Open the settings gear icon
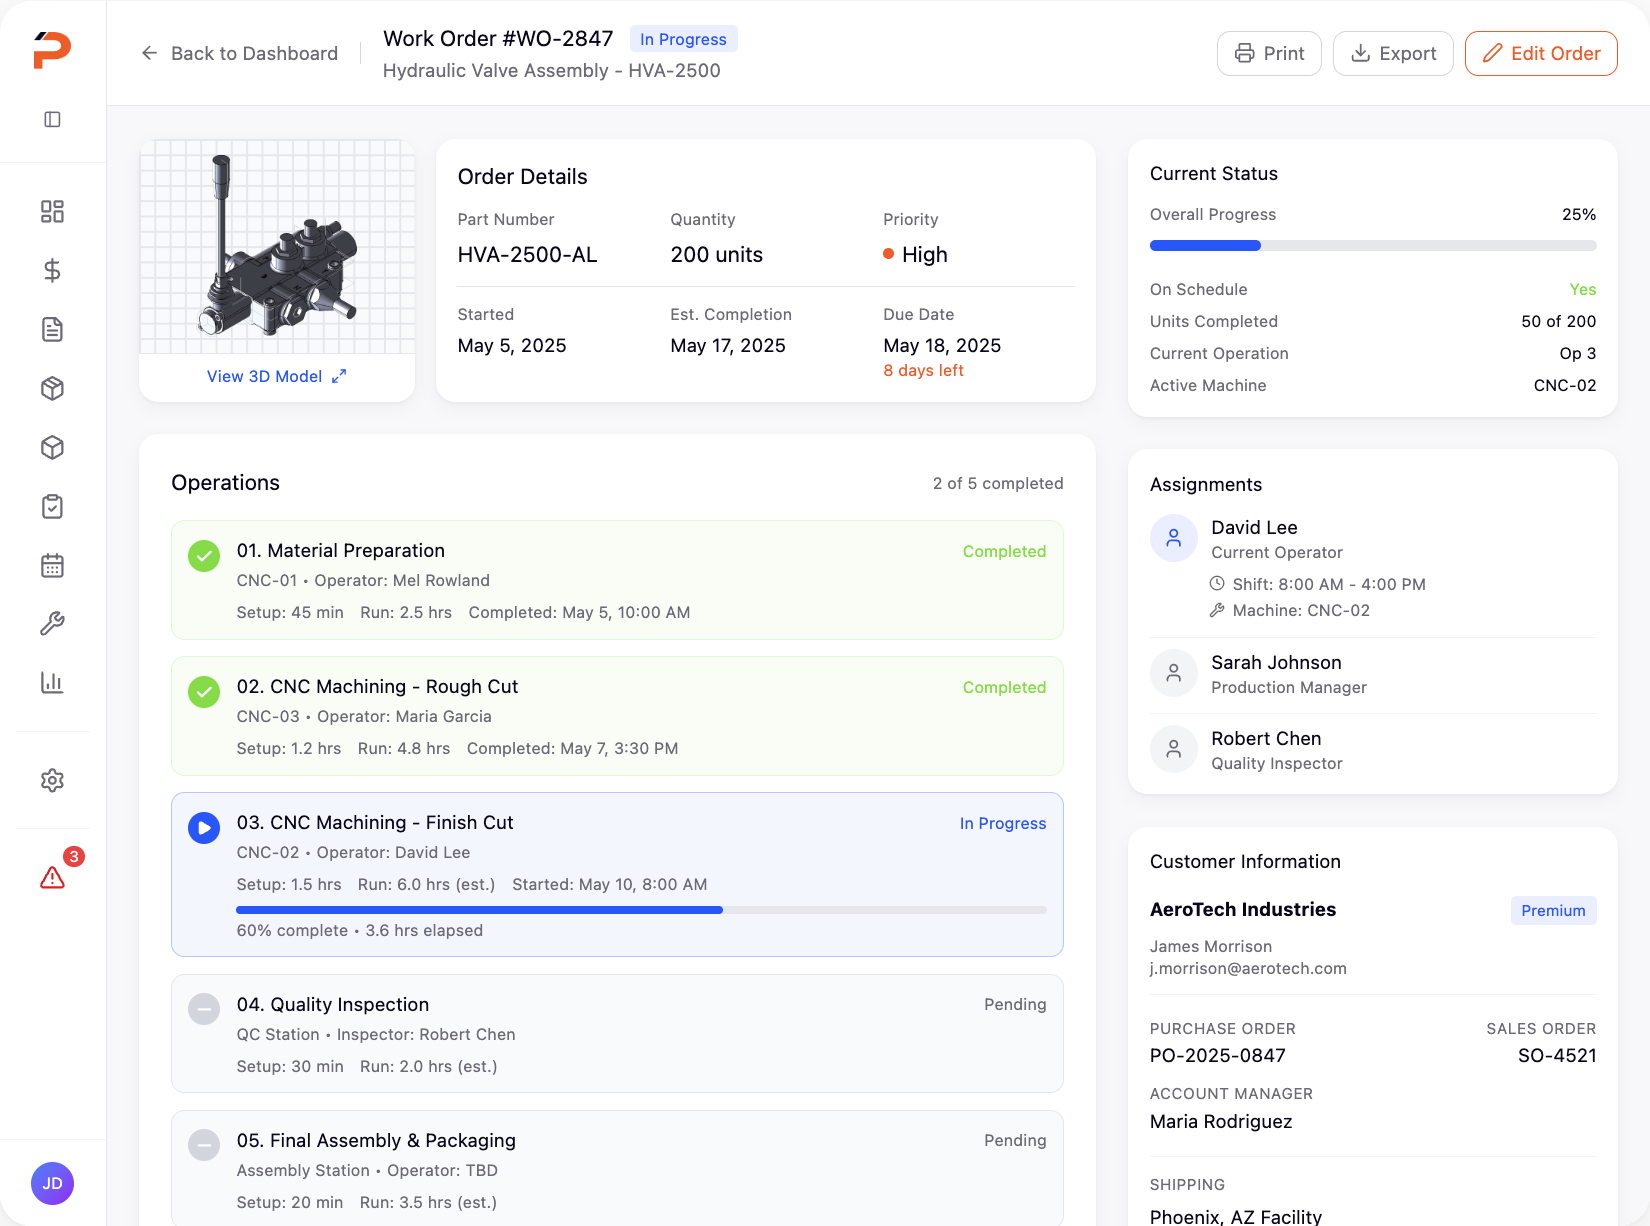The height and width of the screenshot is (1226, 1650). point(53,780)
